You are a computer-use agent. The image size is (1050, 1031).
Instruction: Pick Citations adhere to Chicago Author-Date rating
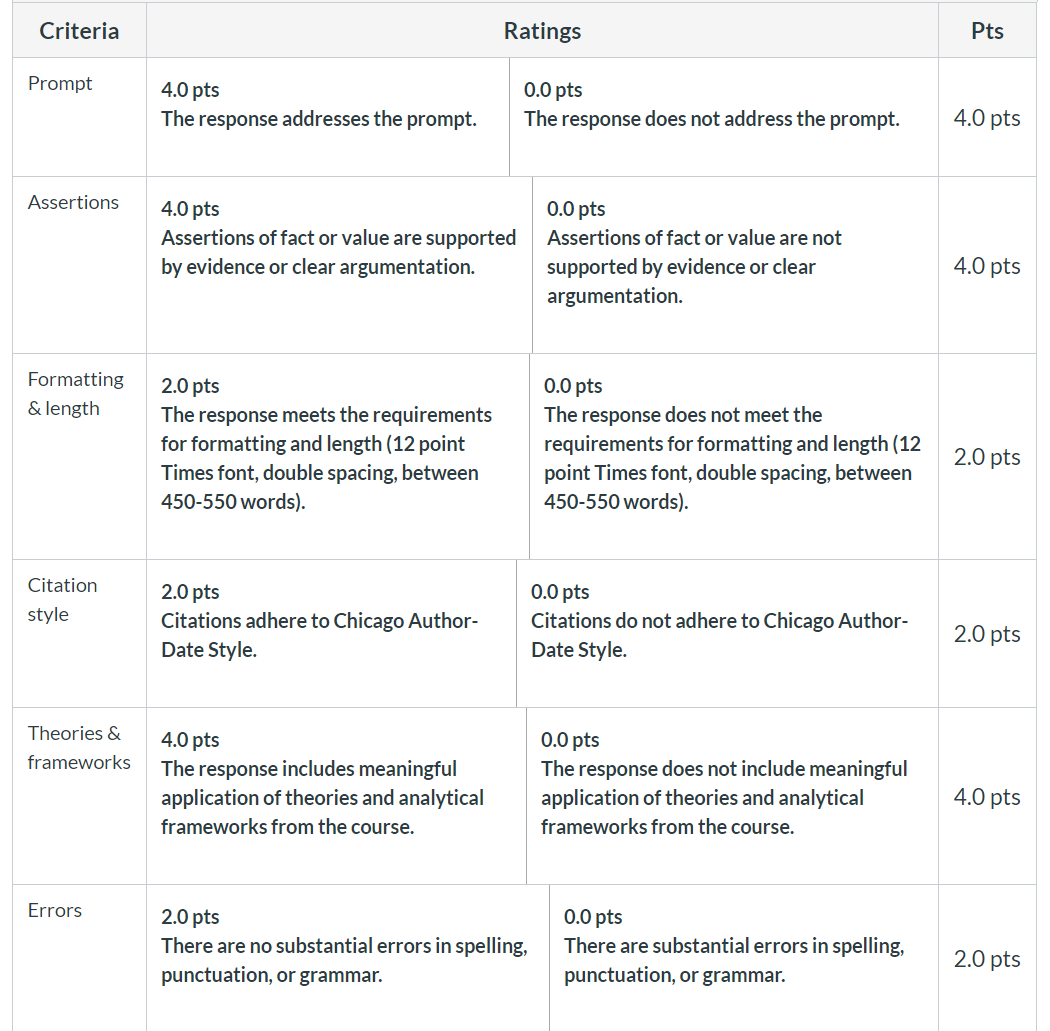(331, 633)
